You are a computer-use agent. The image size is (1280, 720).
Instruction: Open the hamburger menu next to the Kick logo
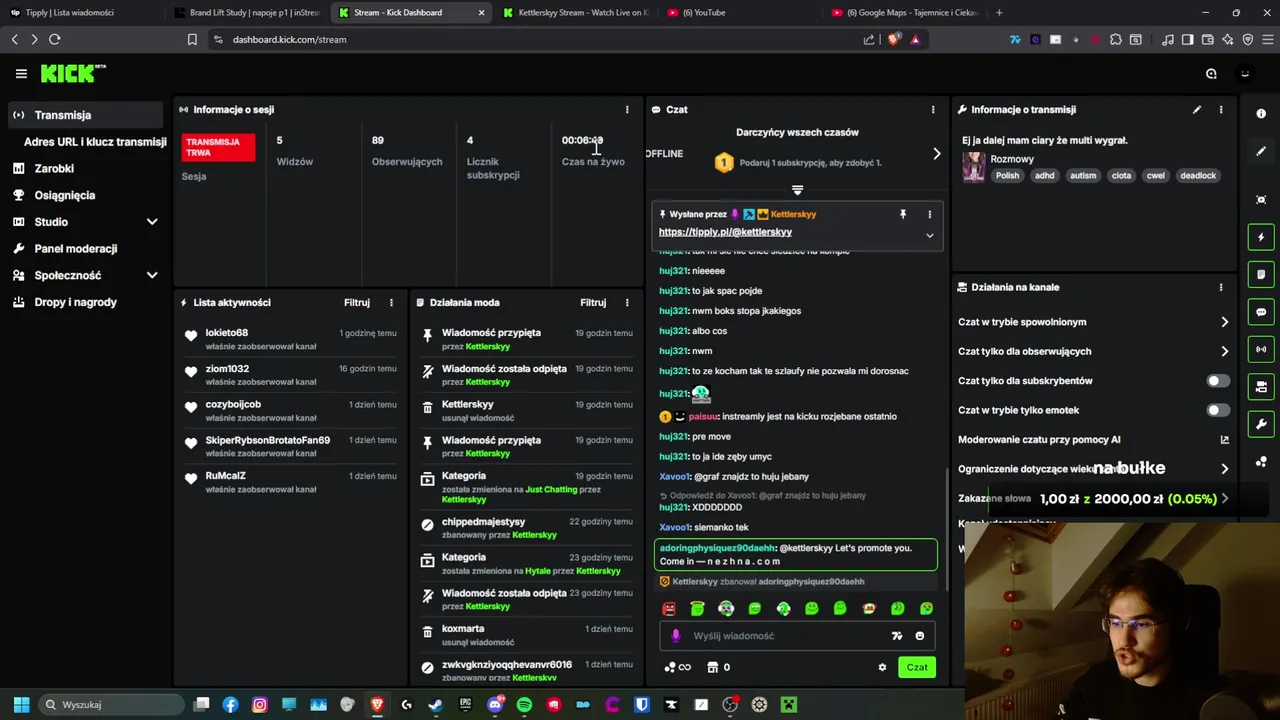tap(21, 73)
